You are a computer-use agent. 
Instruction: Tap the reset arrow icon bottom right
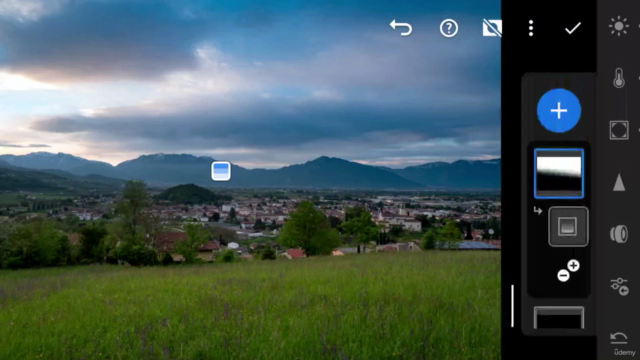click(619, 338)
